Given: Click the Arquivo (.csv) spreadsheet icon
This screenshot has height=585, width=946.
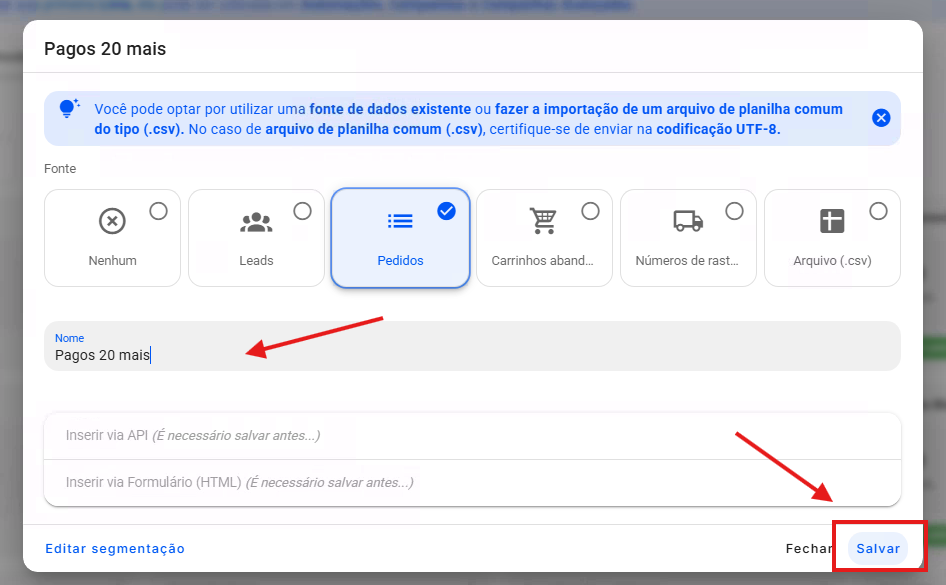Looking at the screenshot, I should point(832,221).
